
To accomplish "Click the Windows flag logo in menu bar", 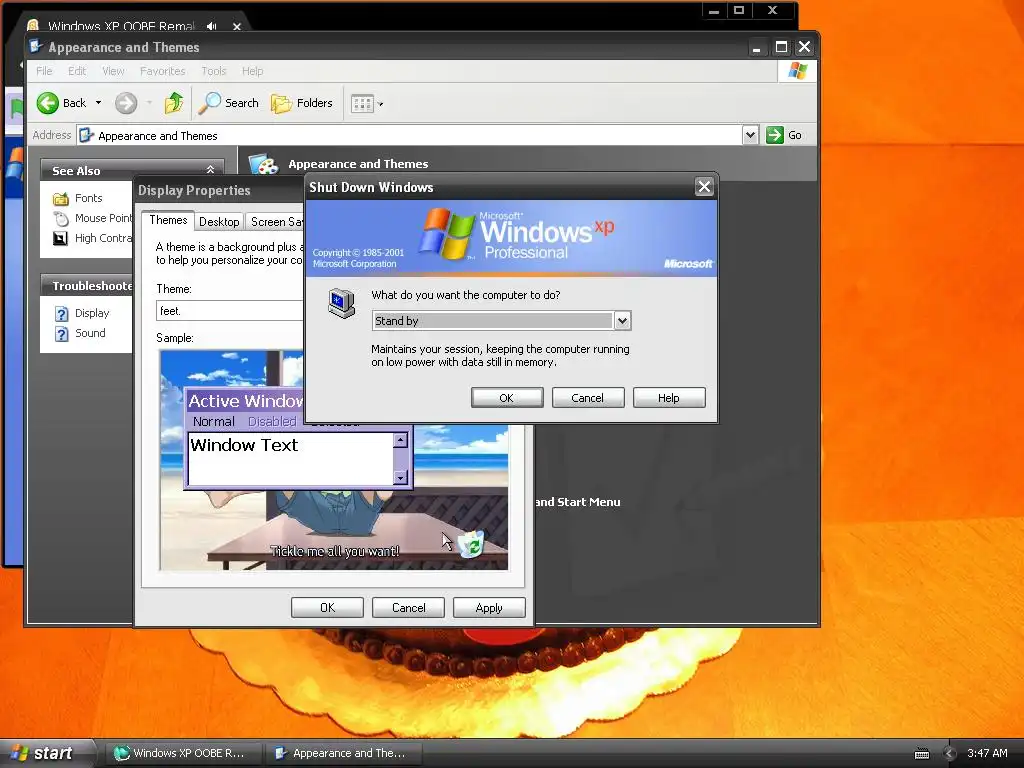I will pos(797,71).
